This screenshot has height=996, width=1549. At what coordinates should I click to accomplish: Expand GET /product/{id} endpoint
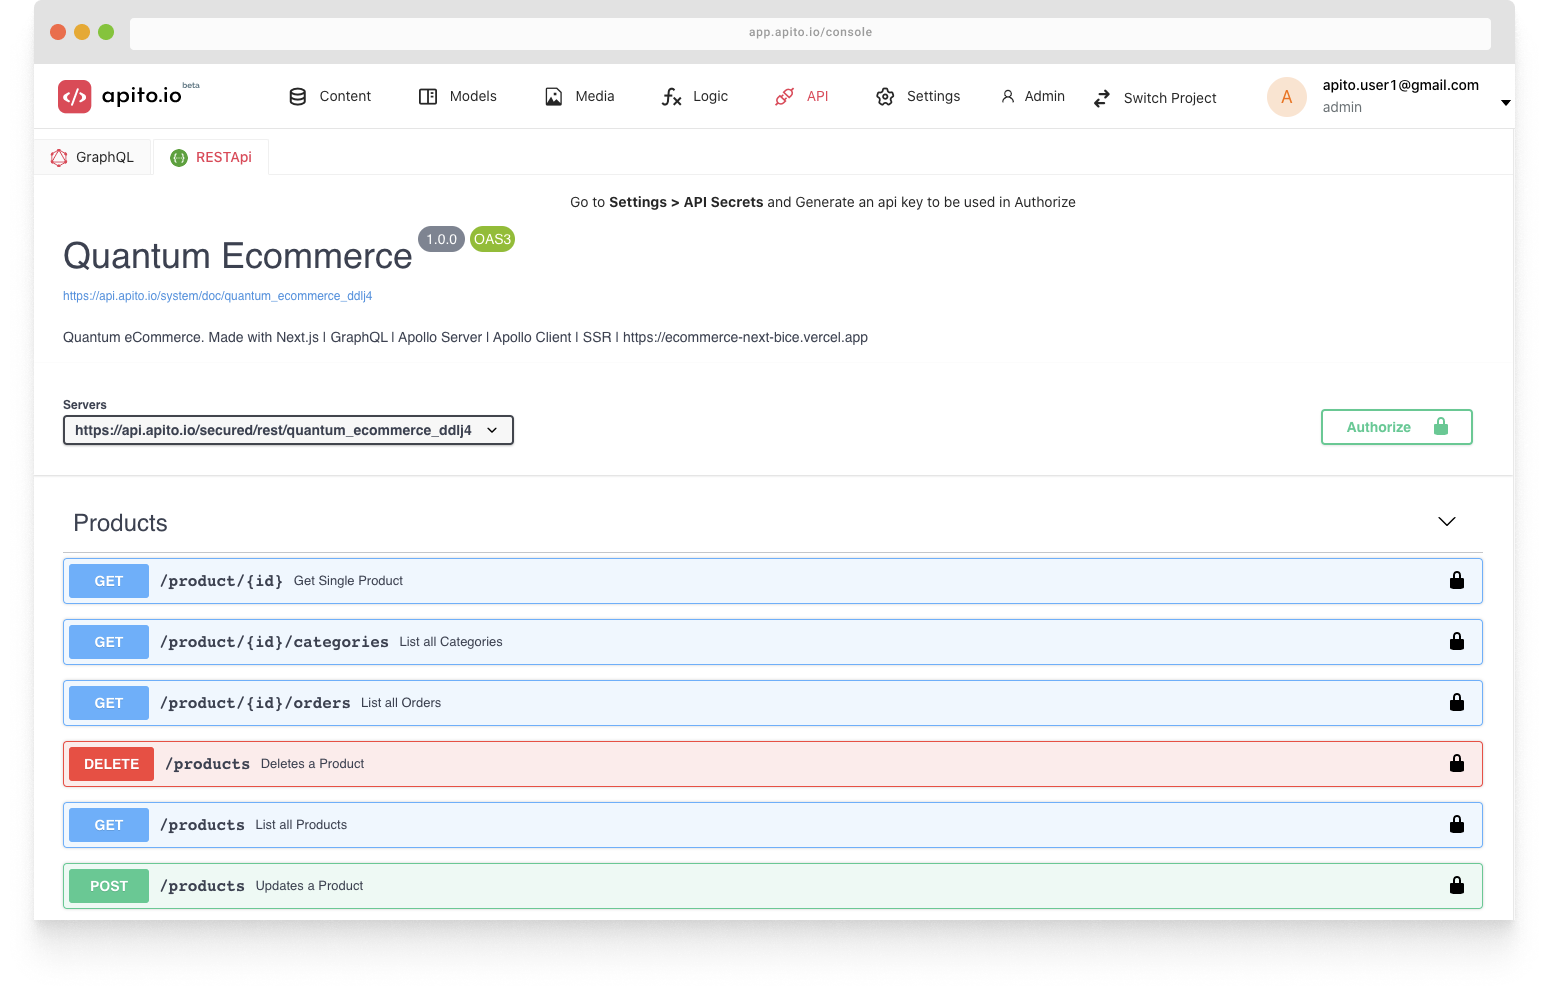(x=773, y=581)
